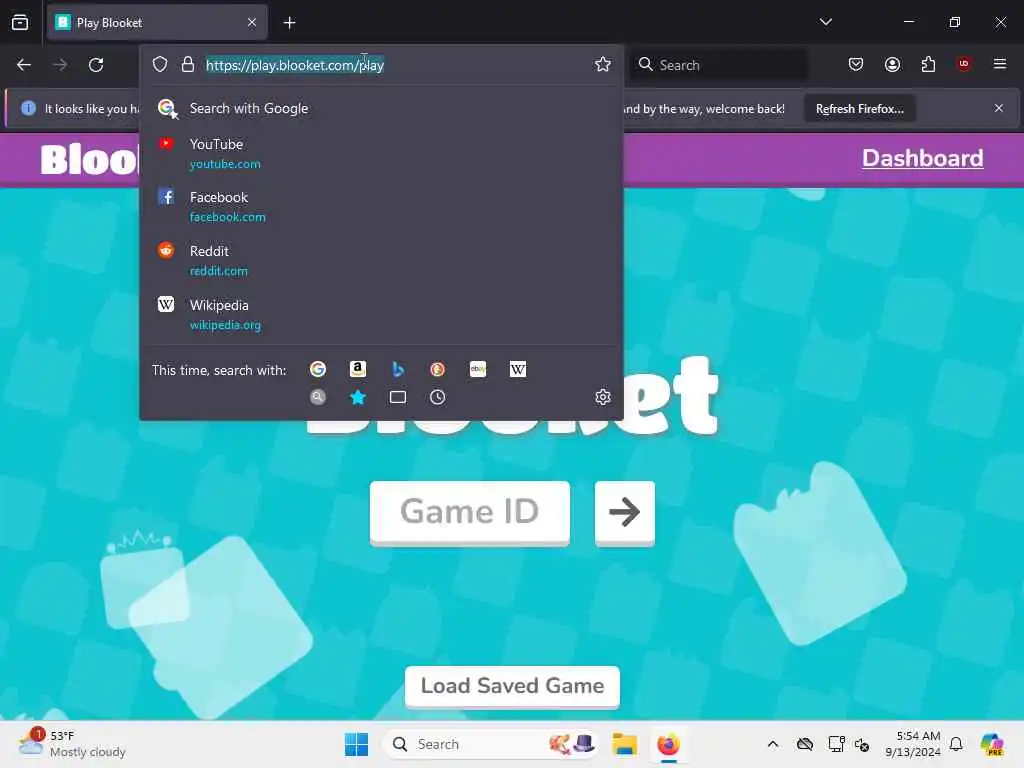Open clock and date 5:54 AM

point(912,744)
